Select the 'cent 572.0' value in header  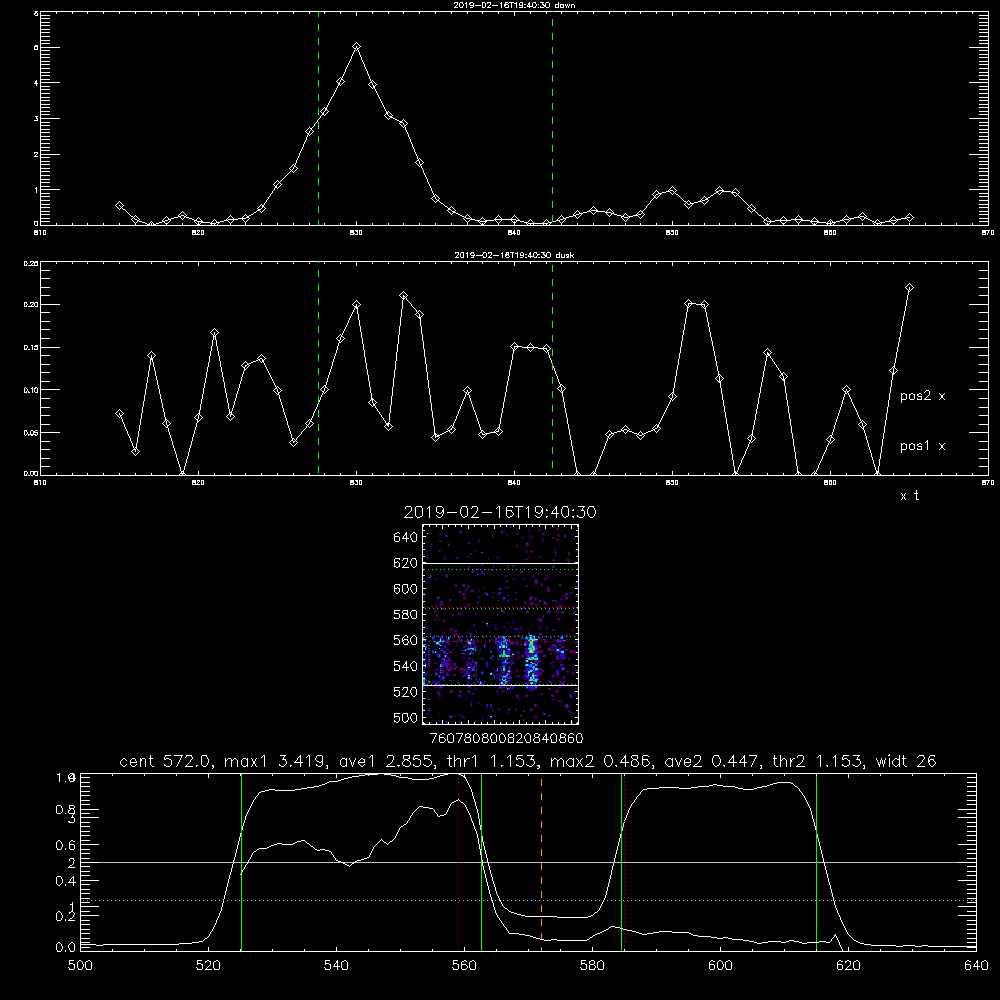click(168, 761)
